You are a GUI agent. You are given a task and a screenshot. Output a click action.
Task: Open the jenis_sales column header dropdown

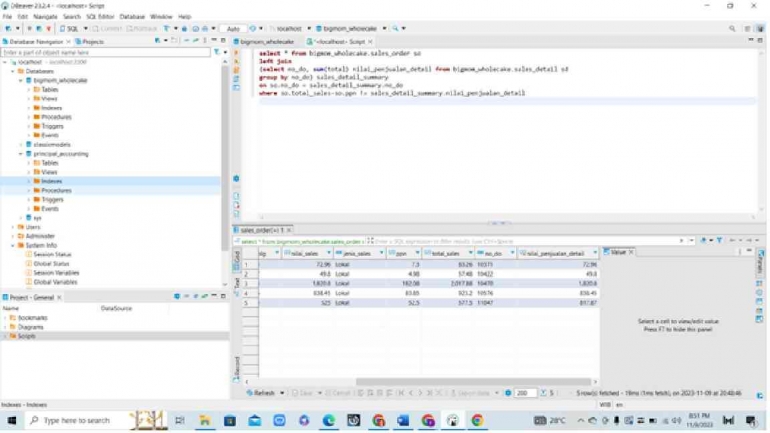381,253
